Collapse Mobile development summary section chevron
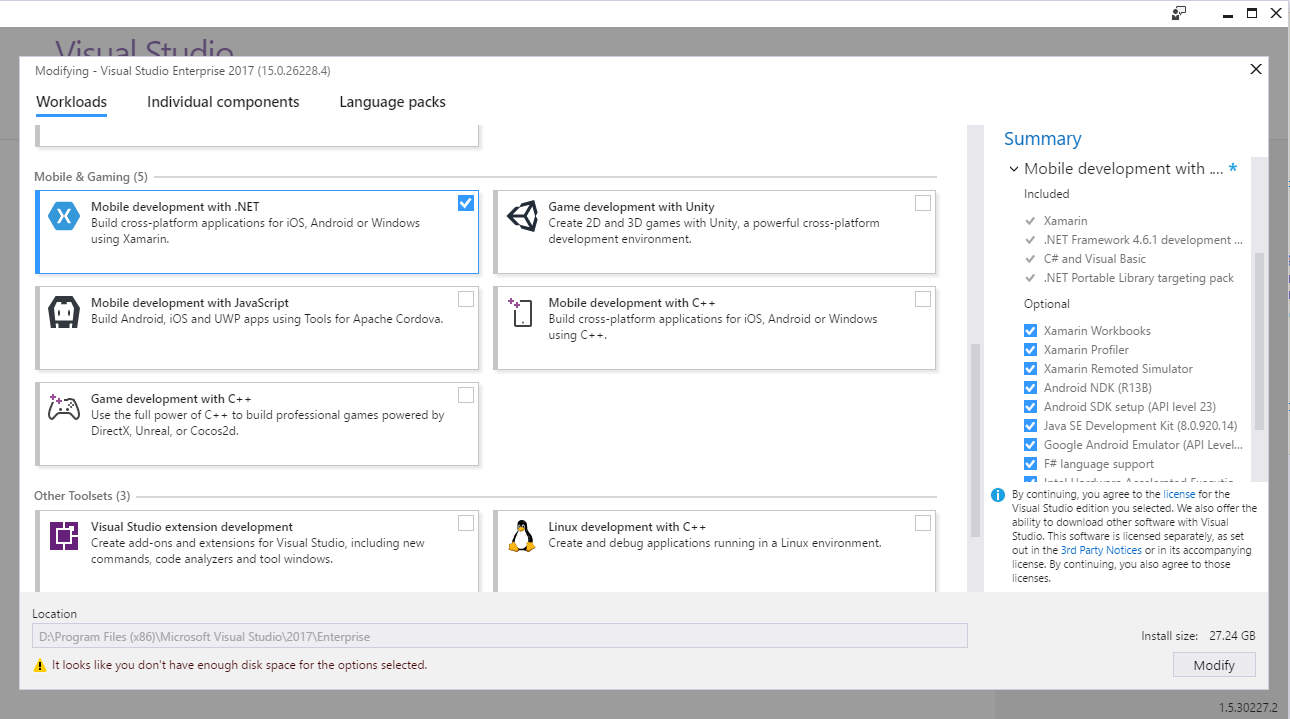1290x719 pixels. [1014, 169]
